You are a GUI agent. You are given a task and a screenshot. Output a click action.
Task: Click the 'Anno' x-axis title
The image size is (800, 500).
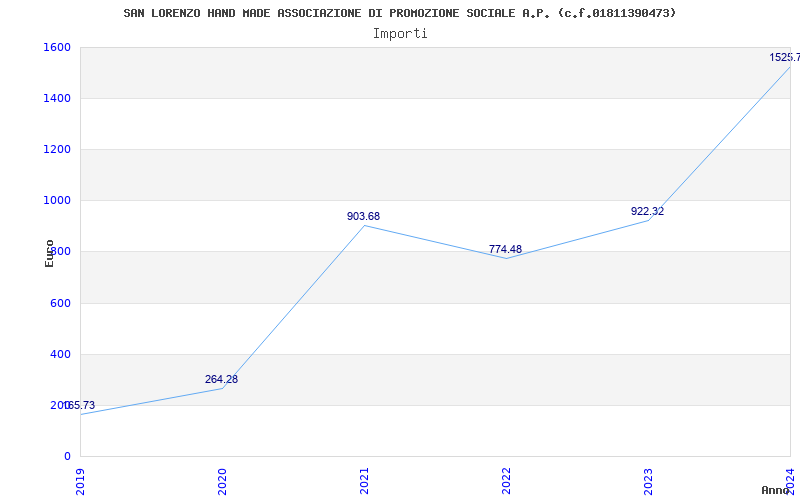click(776, 490)
